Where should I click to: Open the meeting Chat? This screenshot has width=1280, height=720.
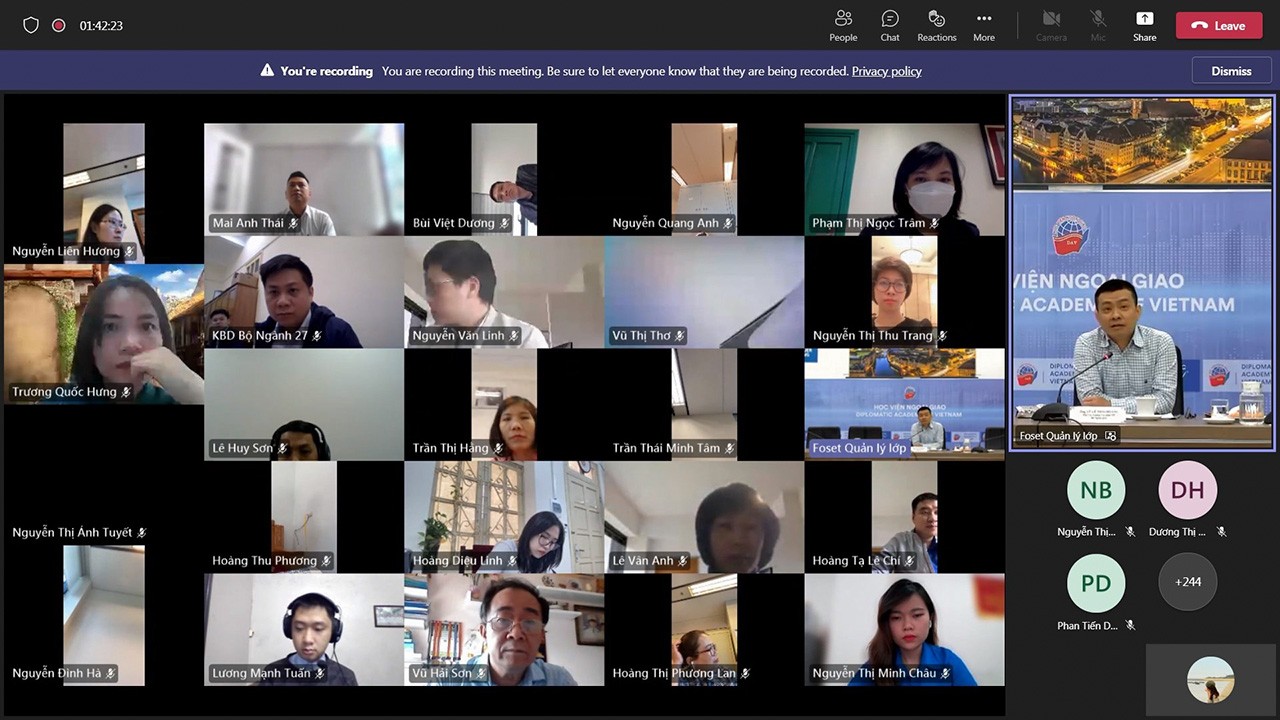890,25
